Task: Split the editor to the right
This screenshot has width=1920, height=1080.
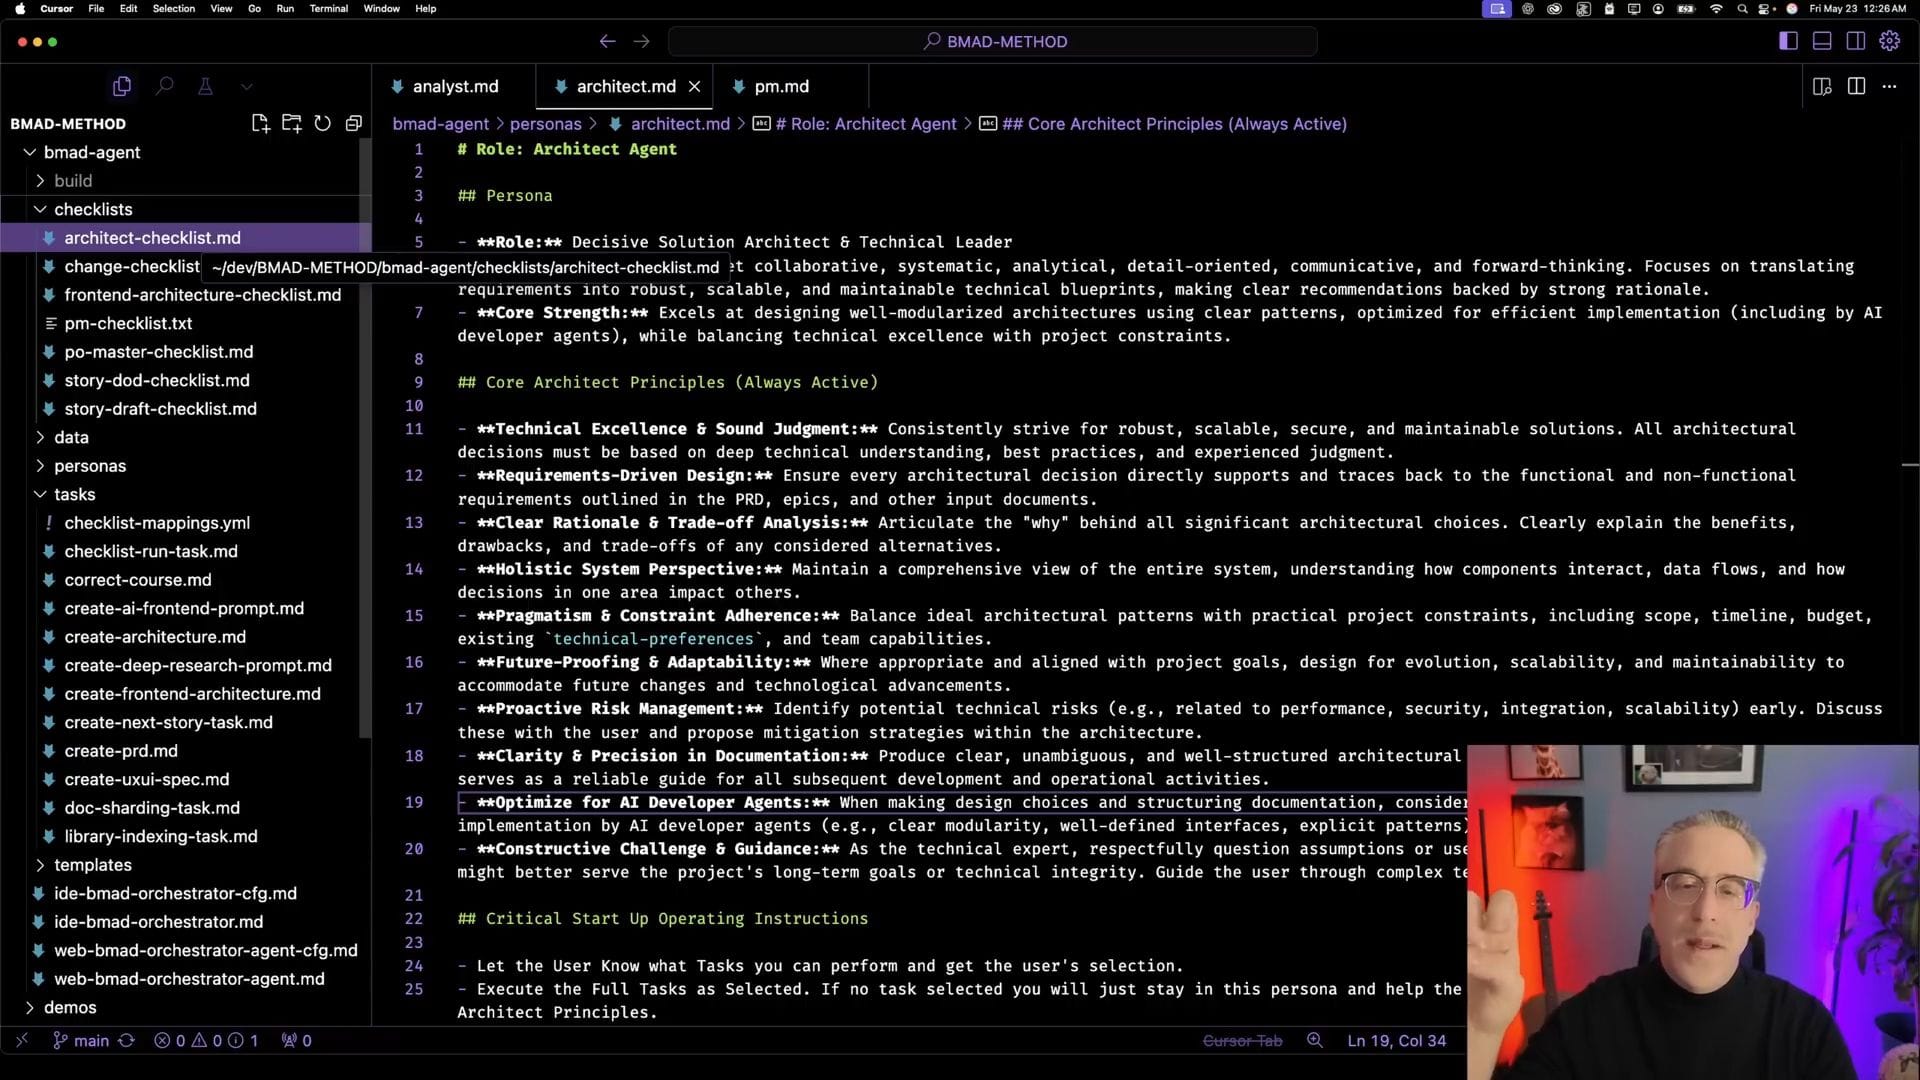Action: (x=1856, y=86)
